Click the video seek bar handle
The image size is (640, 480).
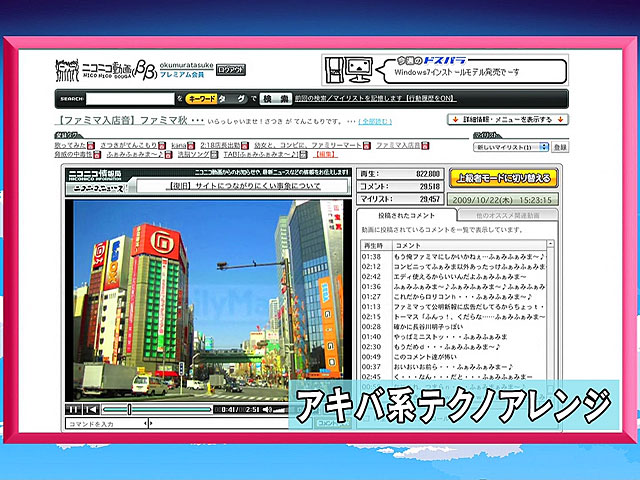[129, 409]
